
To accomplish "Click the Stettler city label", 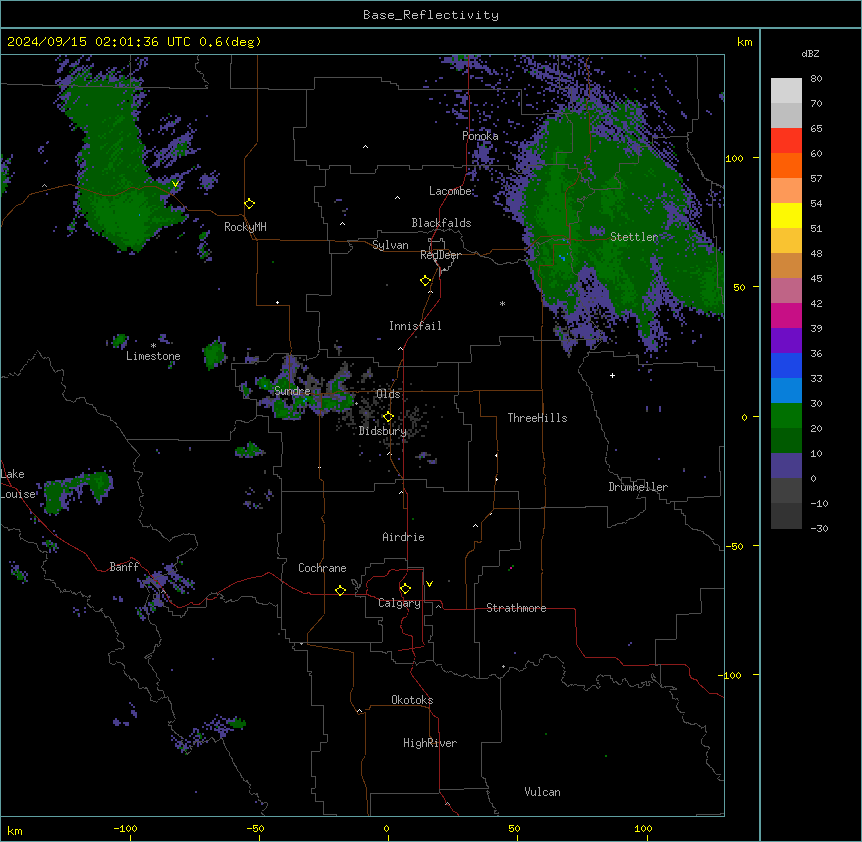I will pyautogui.click(x=634, y=237).
